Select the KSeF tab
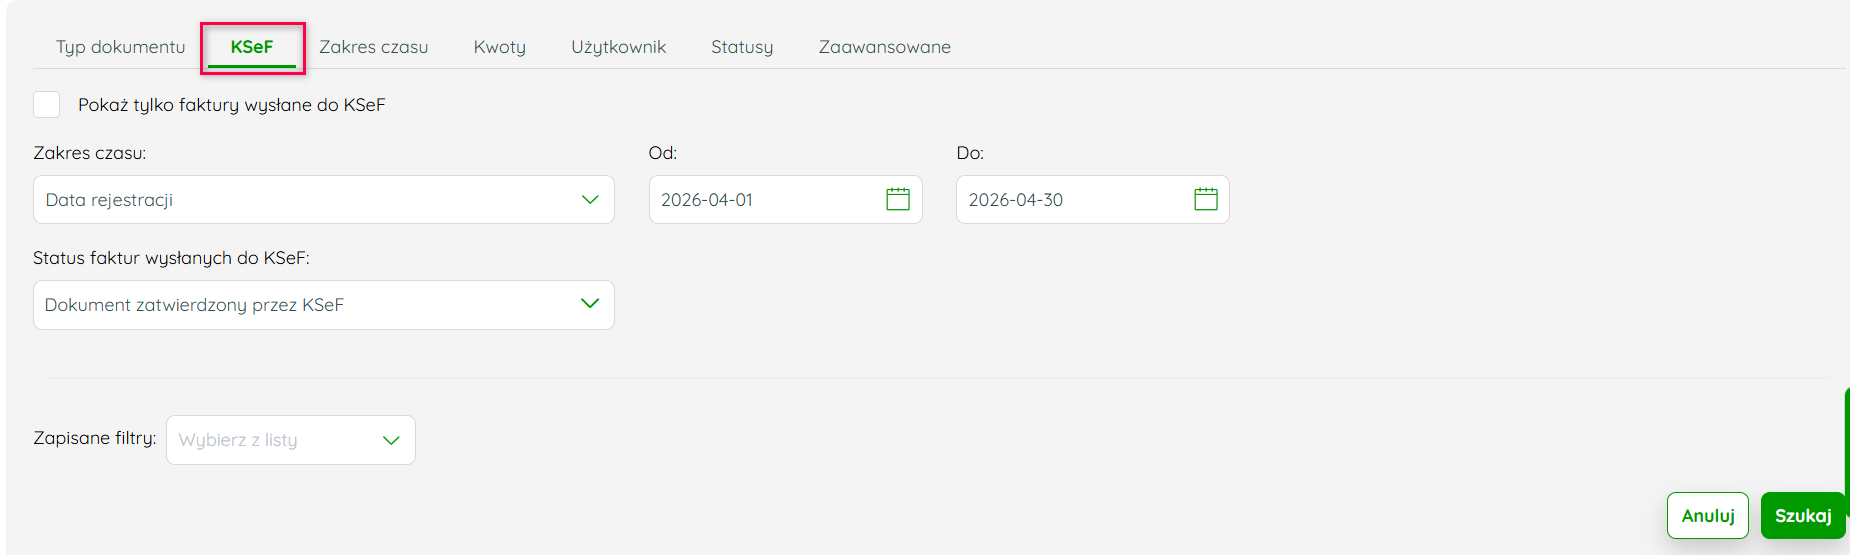The image size is (1850, 555). 252,47
